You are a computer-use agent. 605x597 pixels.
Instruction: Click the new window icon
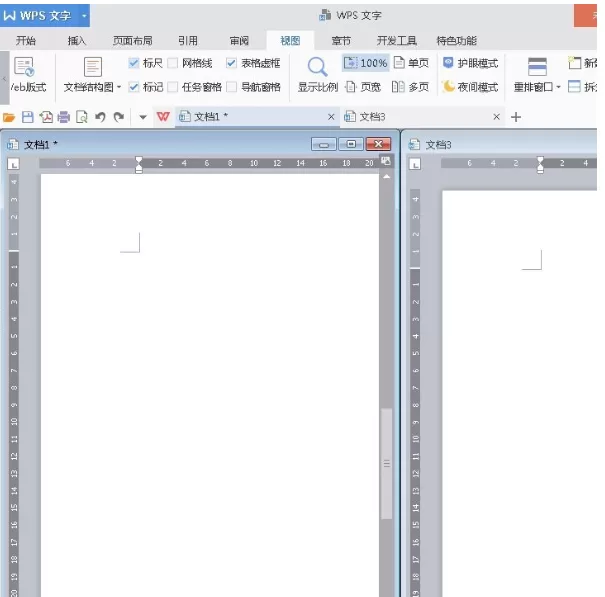[575, 63]
